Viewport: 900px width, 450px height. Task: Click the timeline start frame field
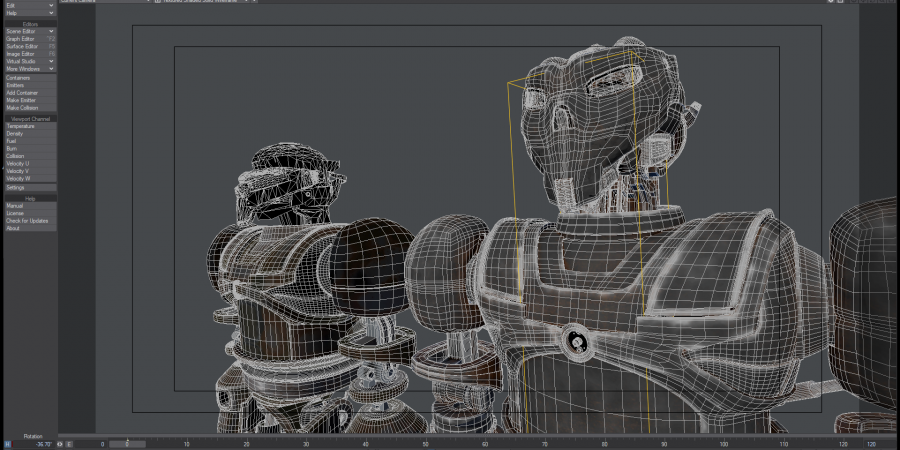click(x=91, y=444)
